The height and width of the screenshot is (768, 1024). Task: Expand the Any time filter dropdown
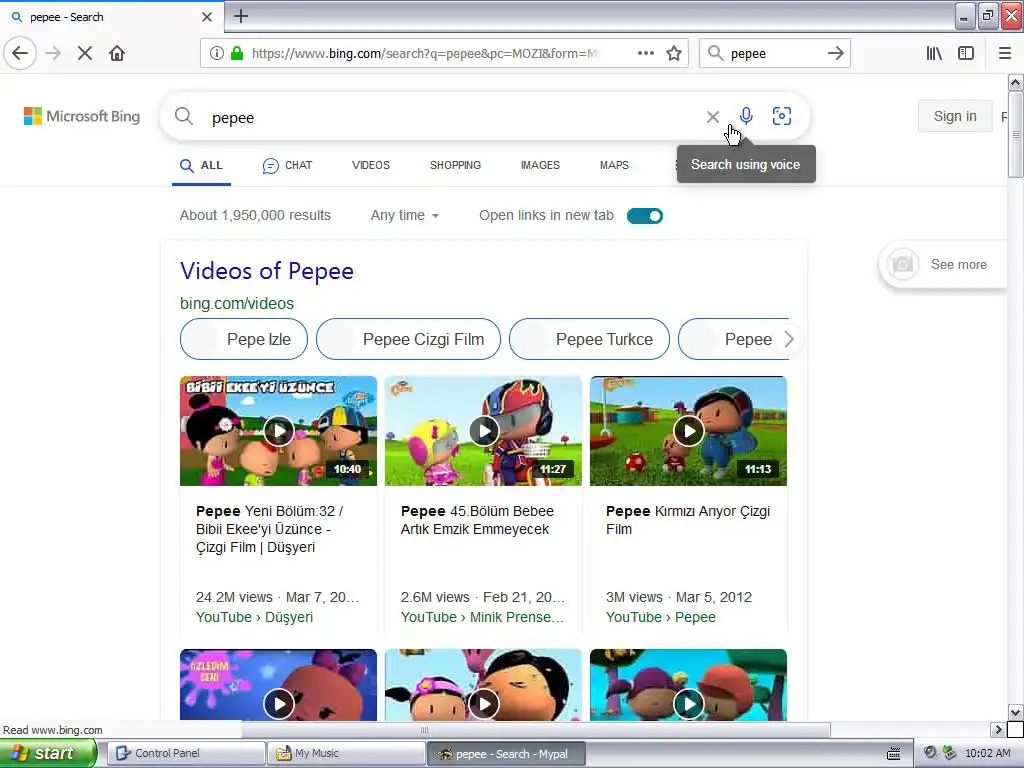(404, 216)
